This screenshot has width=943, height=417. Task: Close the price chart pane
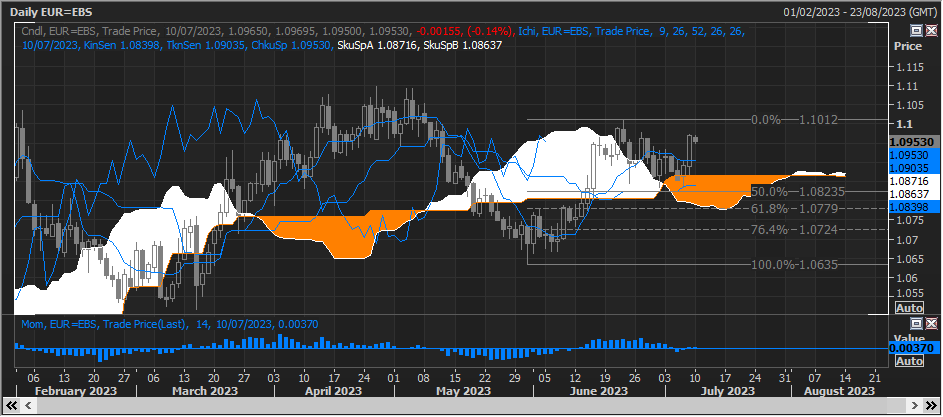click(930, 31)
